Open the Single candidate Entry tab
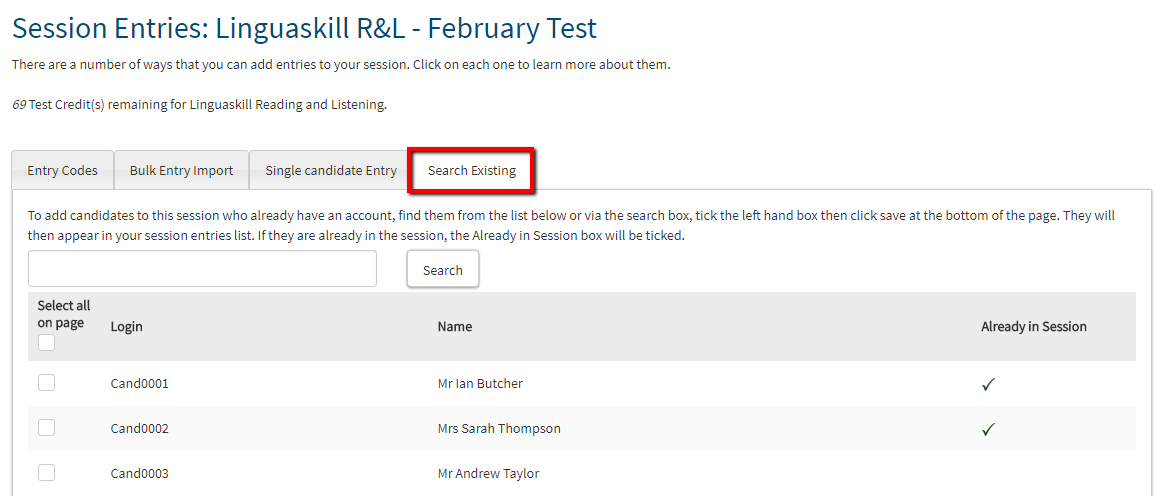 coord(331,170)
